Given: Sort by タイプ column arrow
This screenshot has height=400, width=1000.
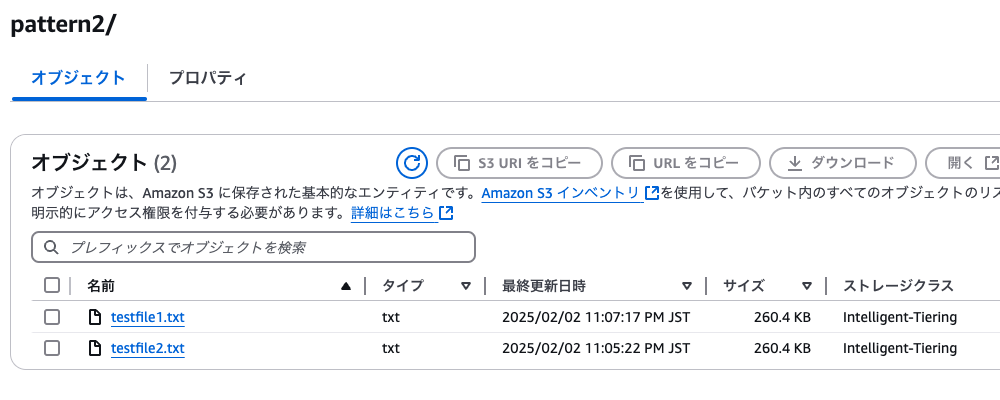Looking at the screenshot, I should point(466,286).
